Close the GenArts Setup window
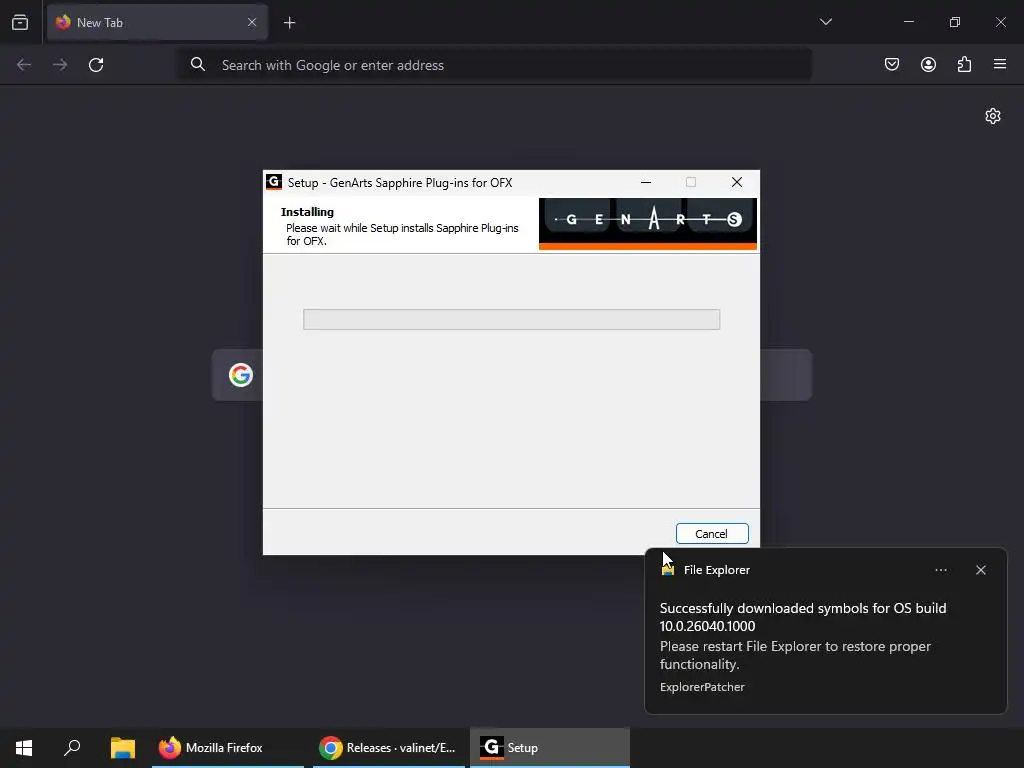1024x768 pixels. click(x=737, y=182)
